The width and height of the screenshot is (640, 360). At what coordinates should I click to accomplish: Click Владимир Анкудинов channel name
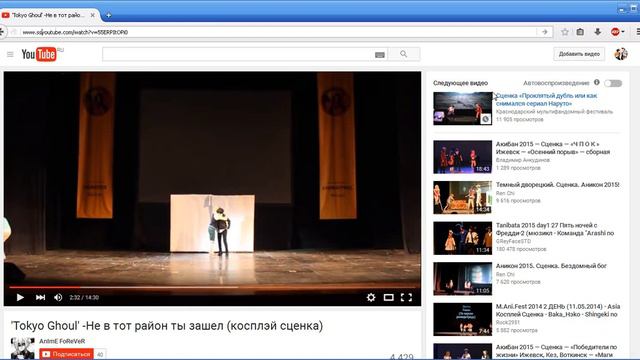click(522, 160)
